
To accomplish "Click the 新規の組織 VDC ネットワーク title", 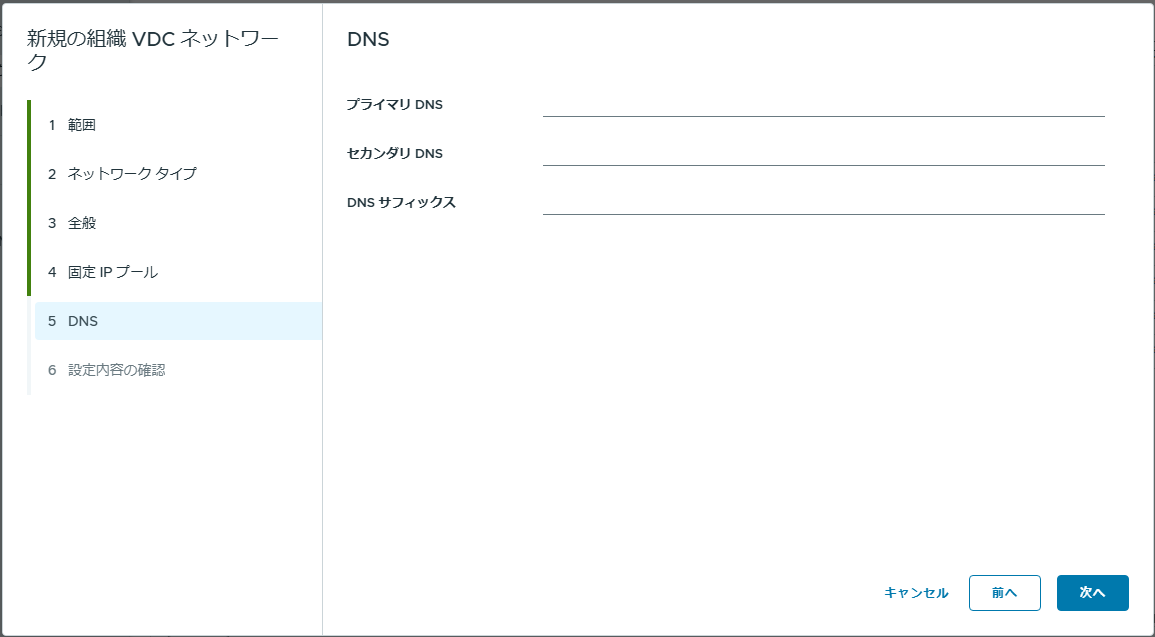I will [x=153, y=51].
